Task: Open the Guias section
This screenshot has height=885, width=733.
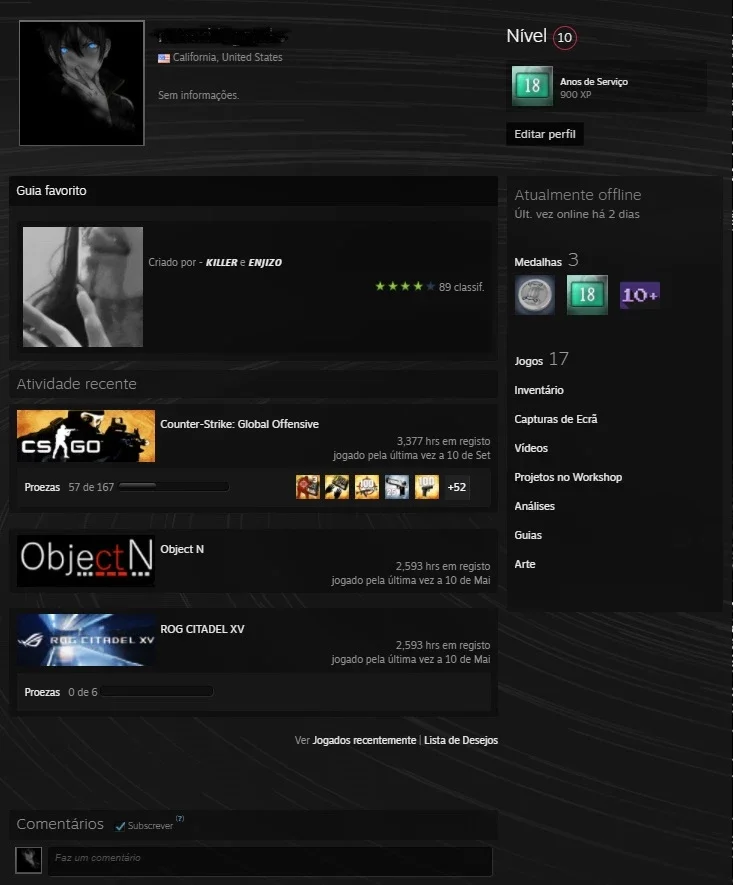Action: point(528,535)
